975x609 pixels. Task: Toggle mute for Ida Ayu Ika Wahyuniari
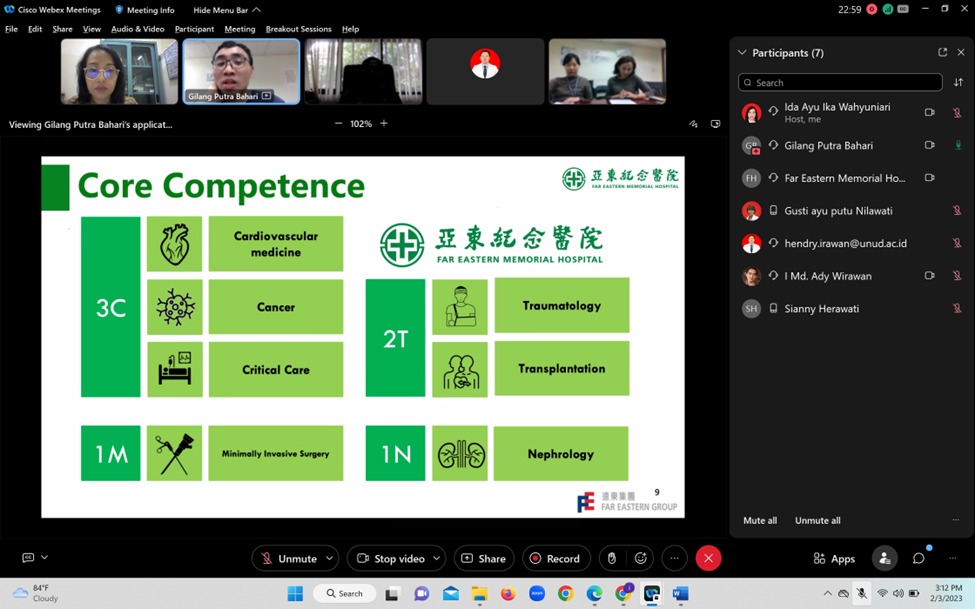(x=957, y=113)
